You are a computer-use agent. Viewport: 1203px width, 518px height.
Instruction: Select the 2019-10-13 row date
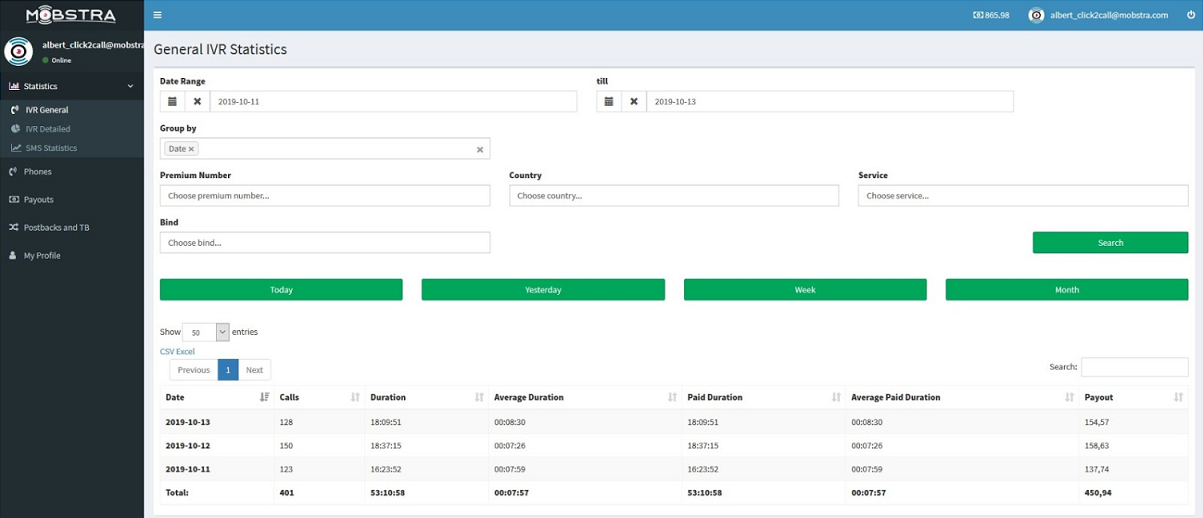coord(188,422)
